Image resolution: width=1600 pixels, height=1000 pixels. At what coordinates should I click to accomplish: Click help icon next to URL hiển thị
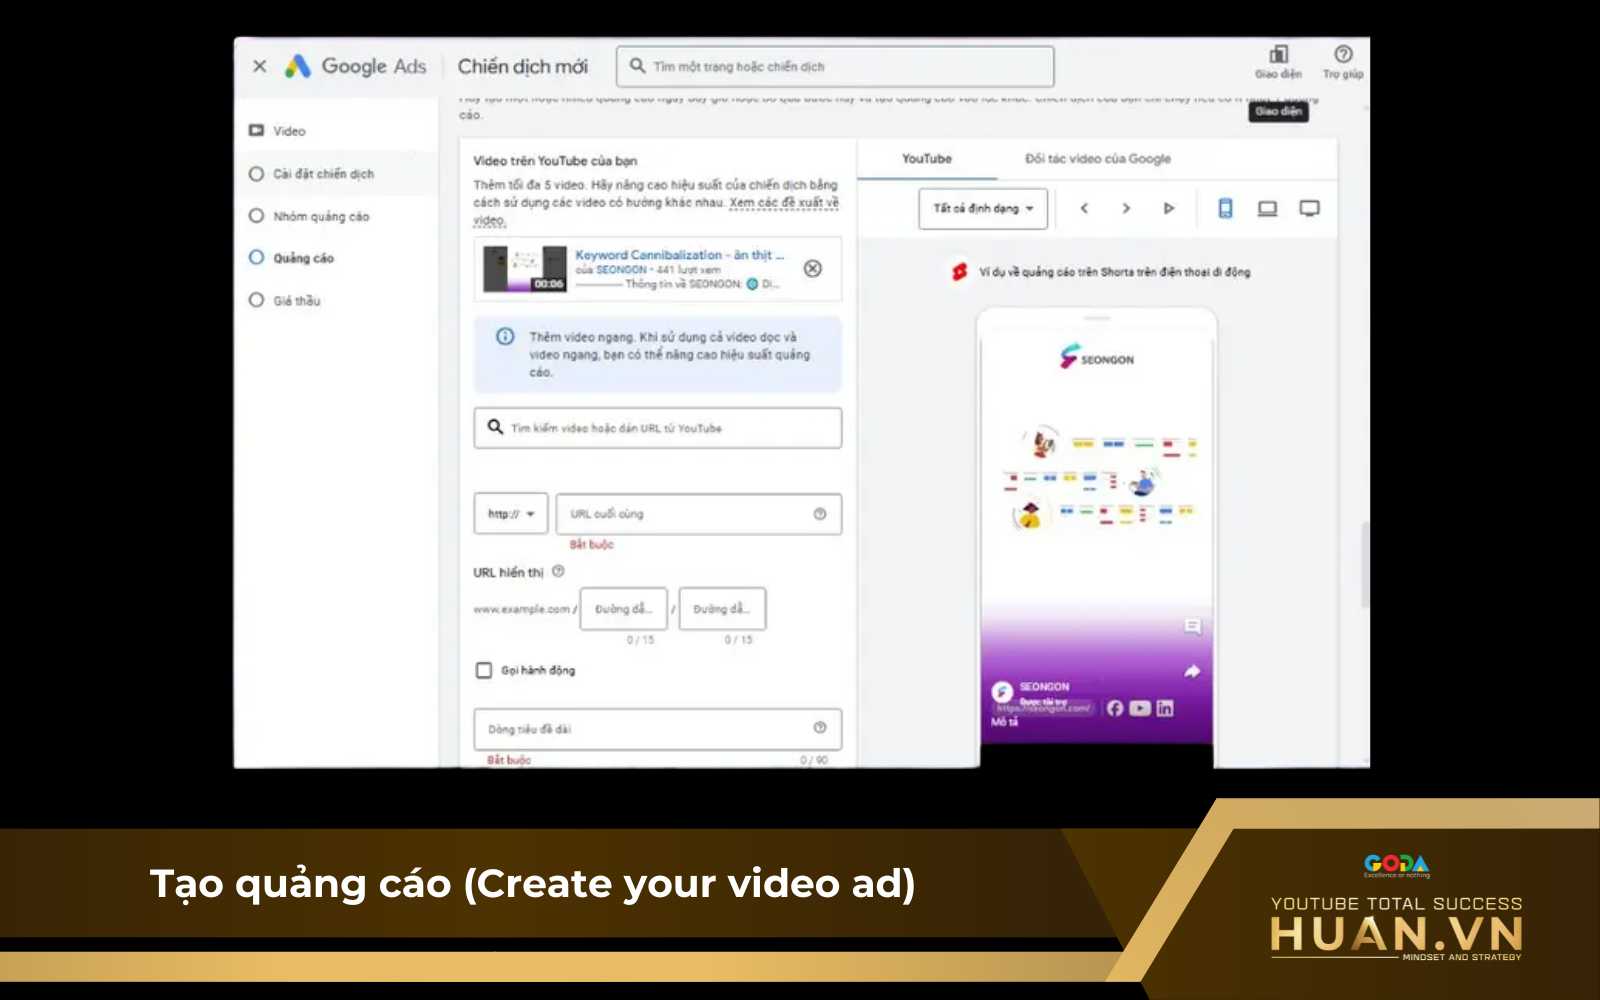point(558,572)
